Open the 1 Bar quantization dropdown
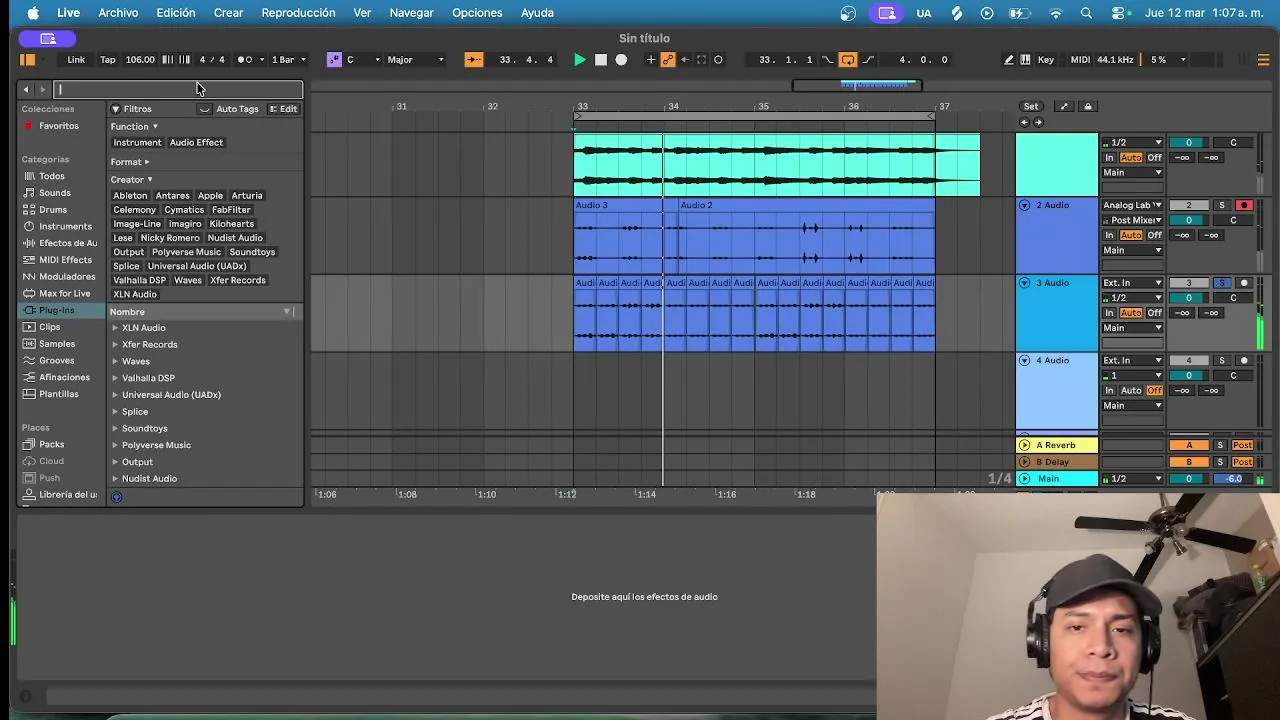Viewport: 1280px width, 720px height. [x=289, y=60]
